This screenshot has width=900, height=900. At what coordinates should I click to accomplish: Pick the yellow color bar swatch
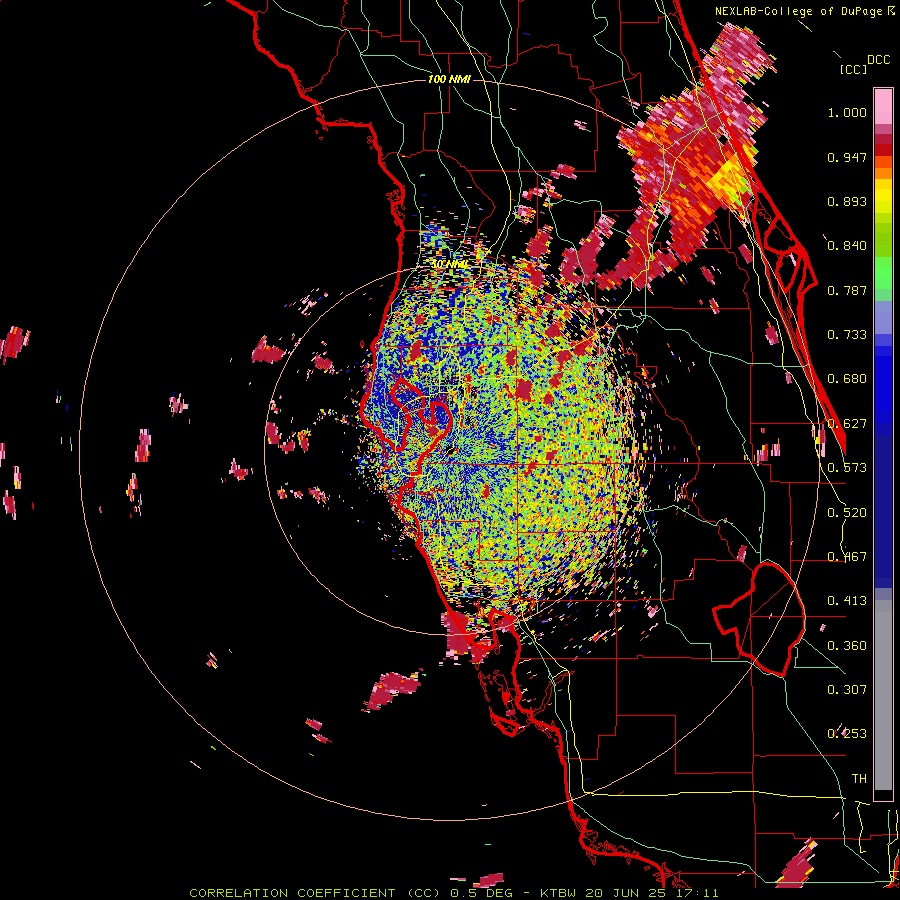pyautogui.click(x=883, y=196)
